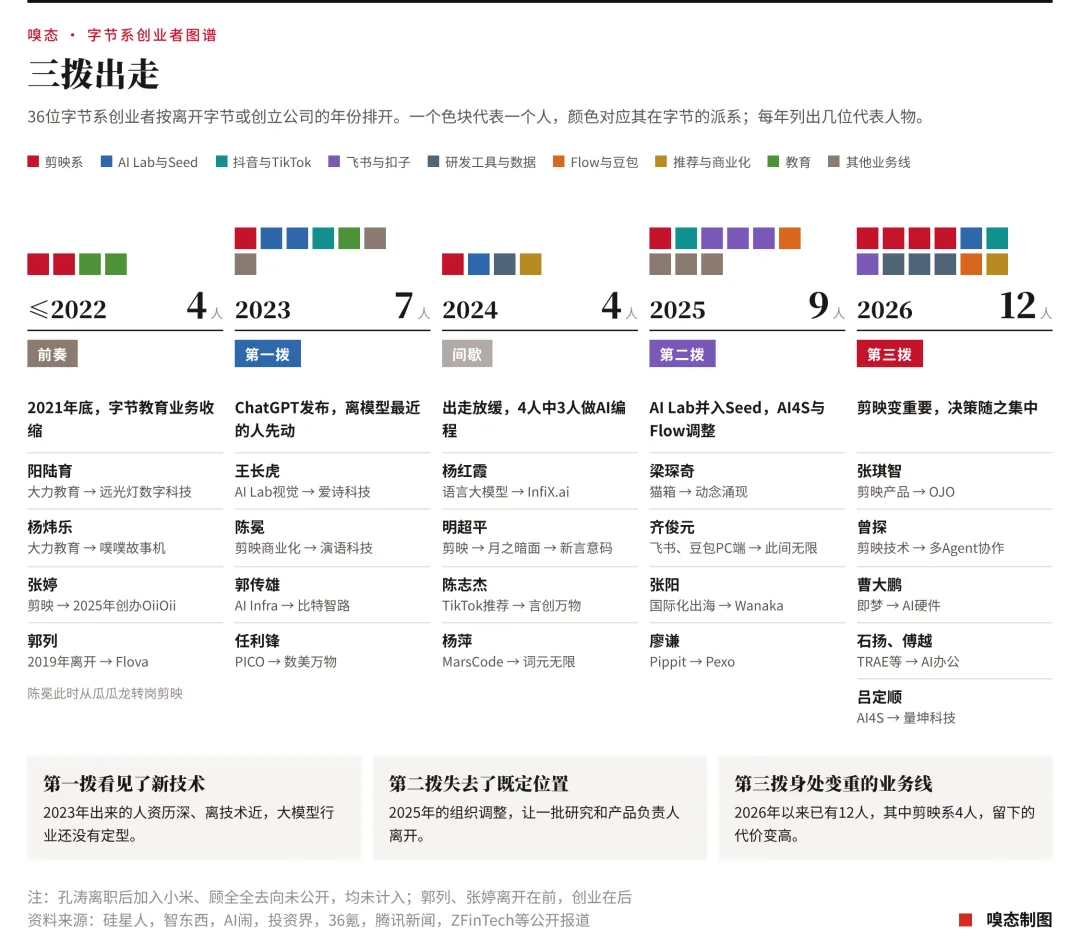Open the 第三拨身处变重的业务线 summary card
The width and height of the screenshot is (1080, 943).
886,808
